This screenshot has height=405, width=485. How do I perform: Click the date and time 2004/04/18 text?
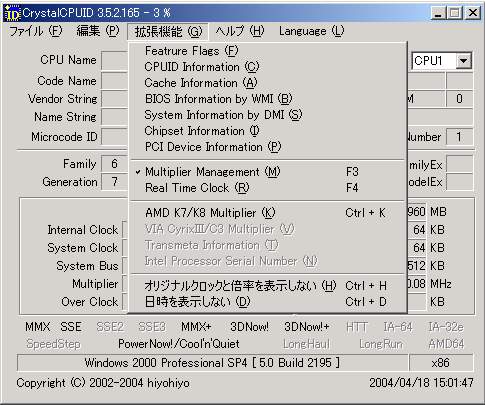coord(421,383)
